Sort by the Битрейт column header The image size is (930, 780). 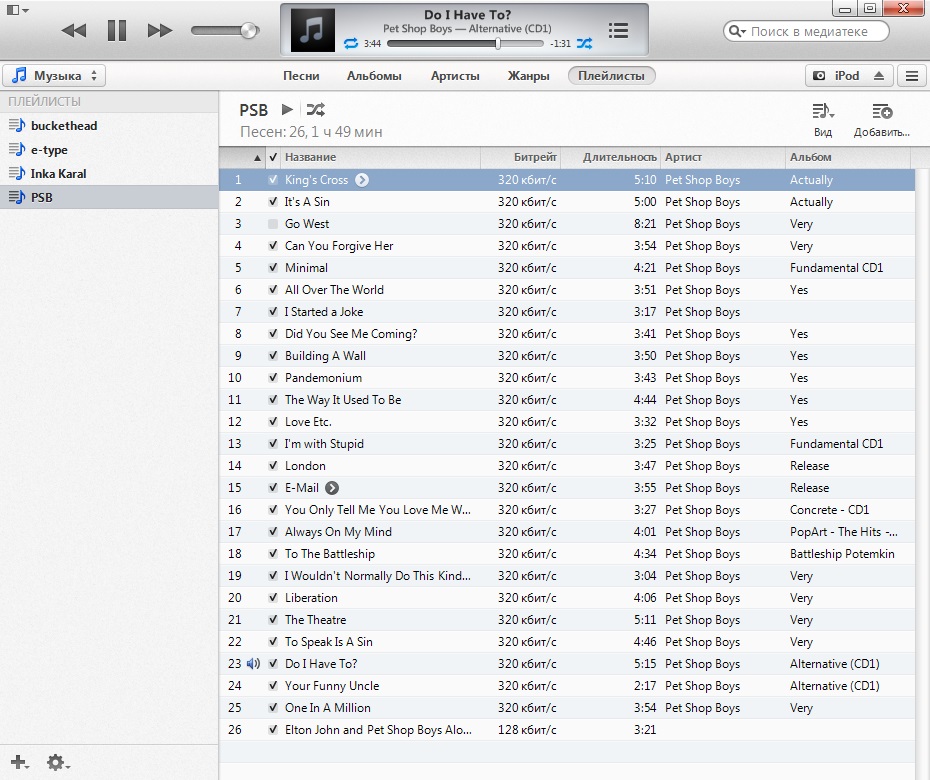521,157
